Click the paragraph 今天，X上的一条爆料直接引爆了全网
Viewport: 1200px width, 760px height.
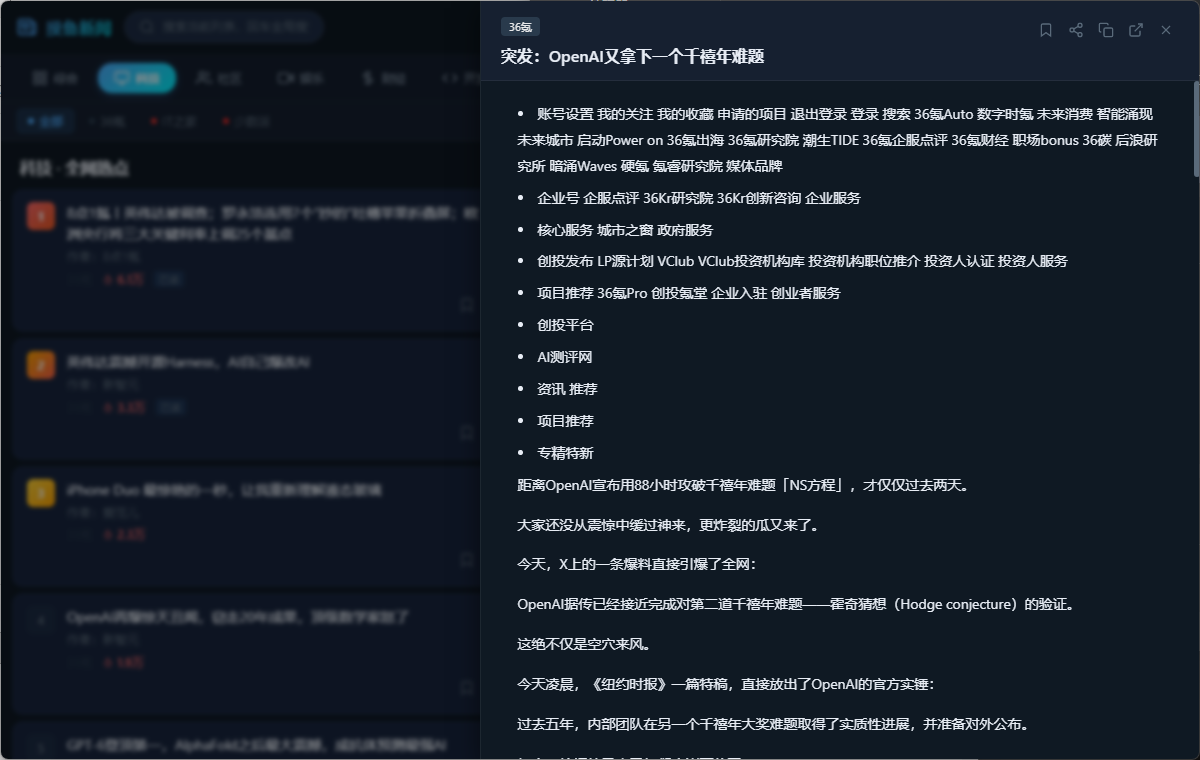[x=637, y=564]
